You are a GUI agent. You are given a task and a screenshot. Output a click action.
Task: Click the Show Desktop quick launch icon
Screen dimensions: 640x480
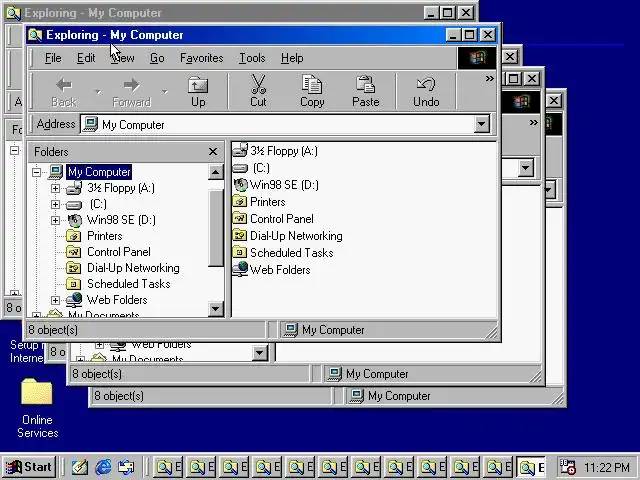80,467
